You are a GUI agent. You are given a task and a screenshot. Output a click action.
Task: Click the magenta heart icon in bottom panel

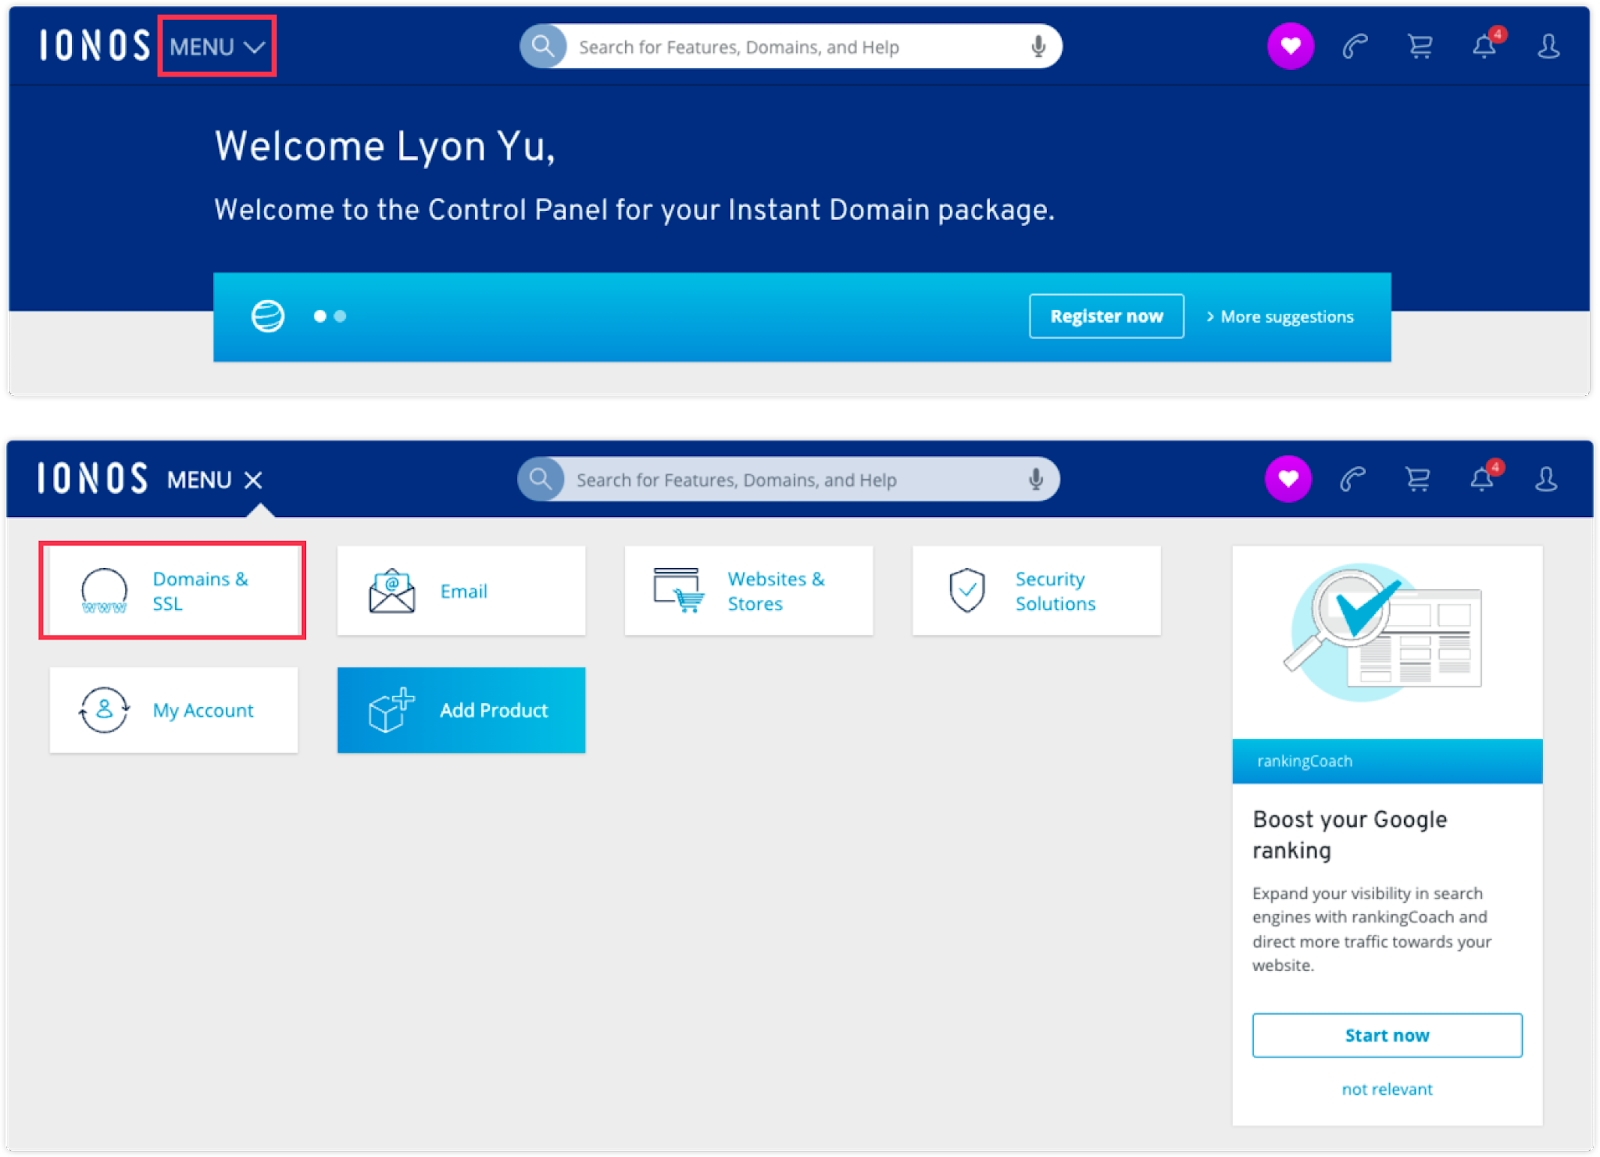pyautogui.click(x=1289, y=479)
